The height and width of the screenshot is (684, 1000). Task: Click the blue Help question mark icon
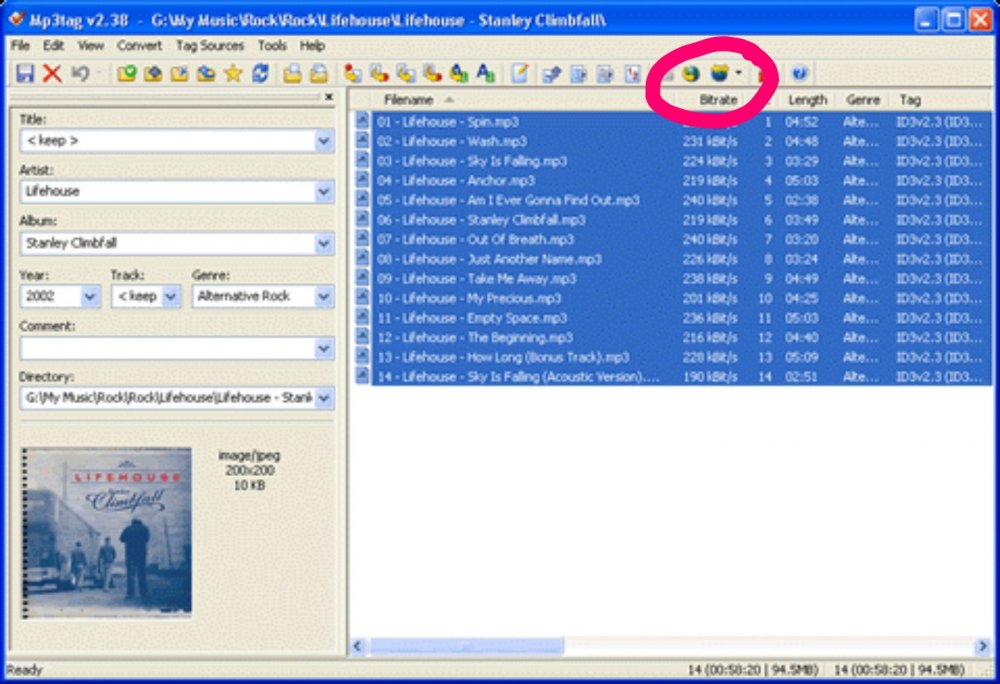click(x=800, y=73)
